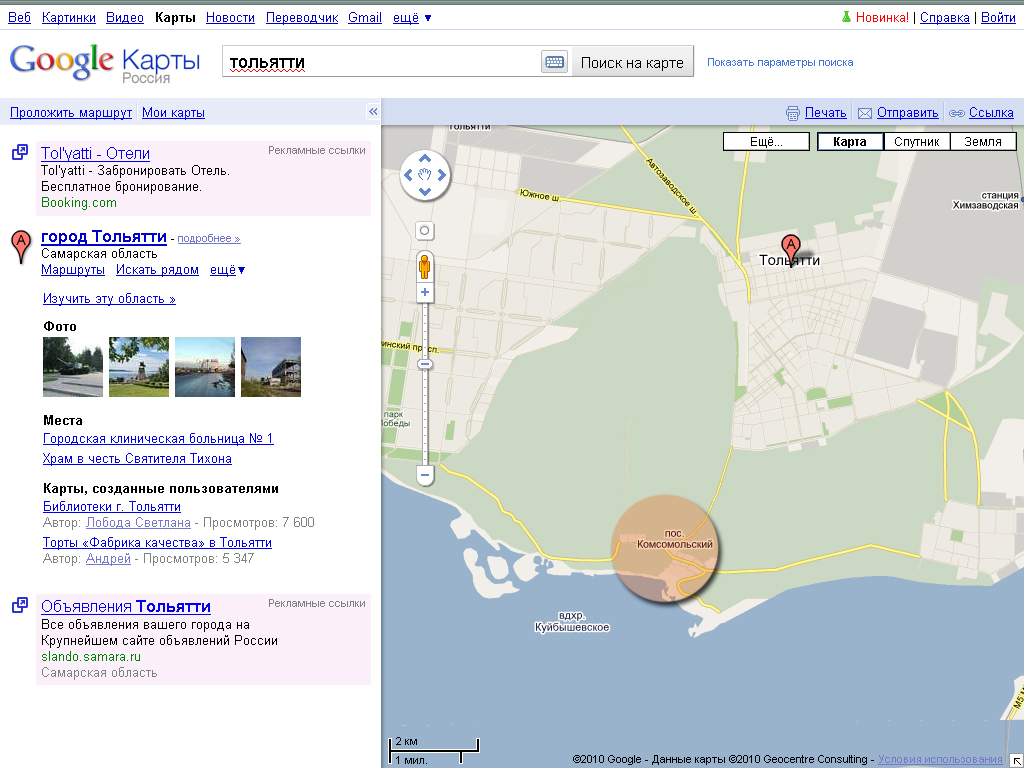This screenshot has height=768, width=1024.
Task: Click the подробнее » link
Action: (x=209, y=238)
